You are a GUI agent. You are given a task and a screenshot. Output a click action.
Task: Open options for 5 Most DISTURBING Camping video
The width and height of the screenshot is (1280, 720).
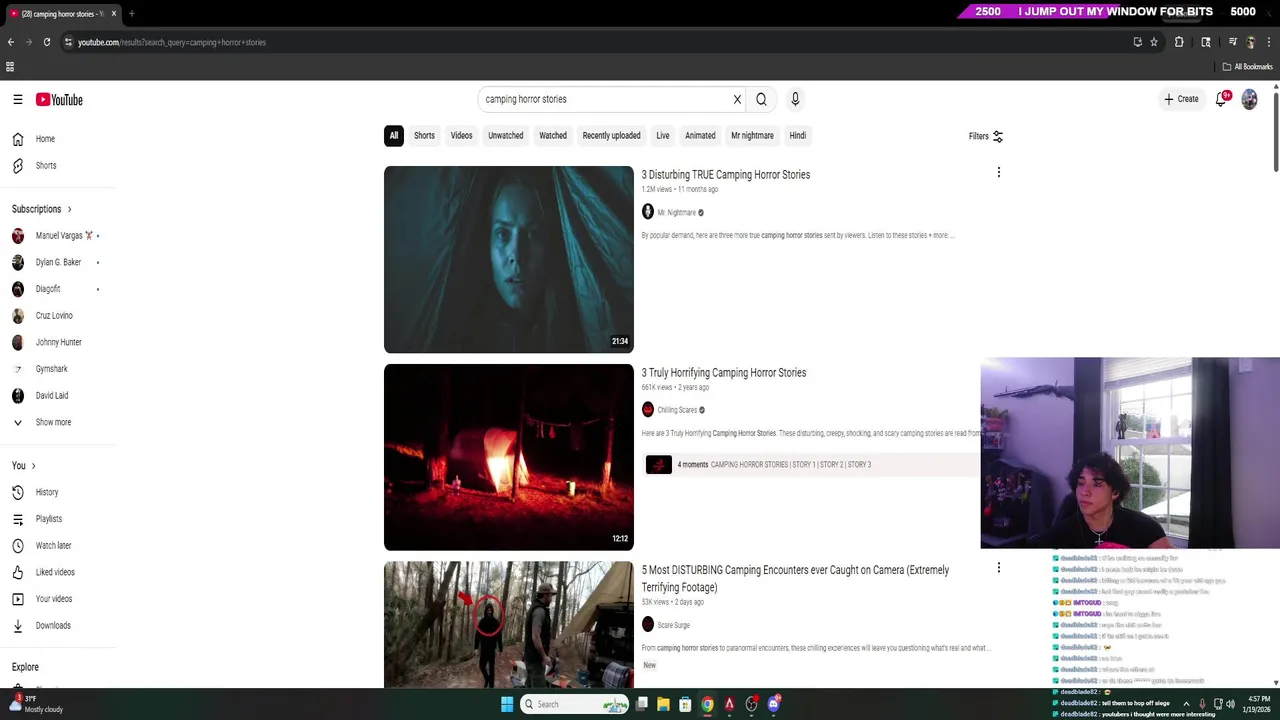[x=998, y=567]
